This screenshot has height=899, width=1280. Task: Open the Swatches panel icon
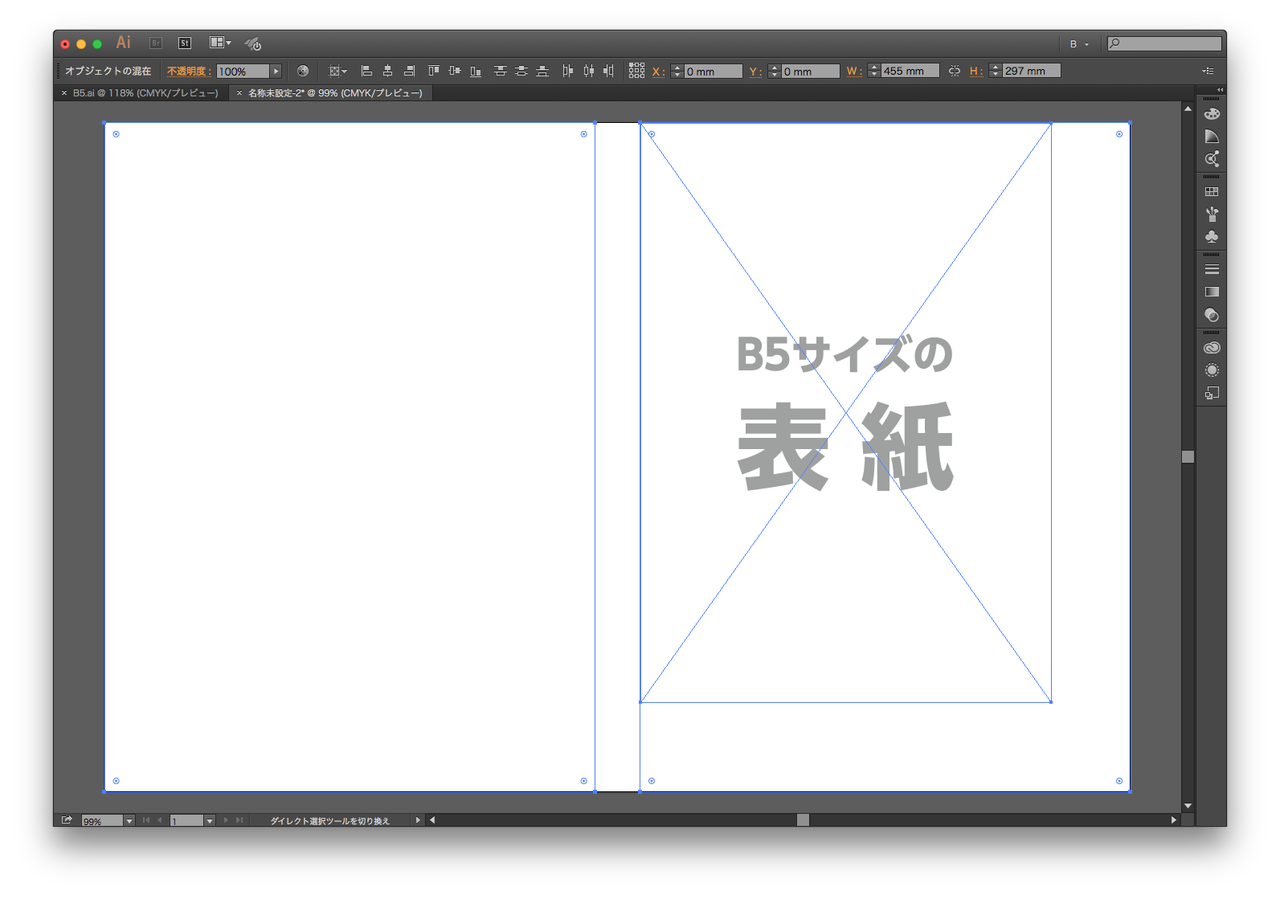point(1211,190)
